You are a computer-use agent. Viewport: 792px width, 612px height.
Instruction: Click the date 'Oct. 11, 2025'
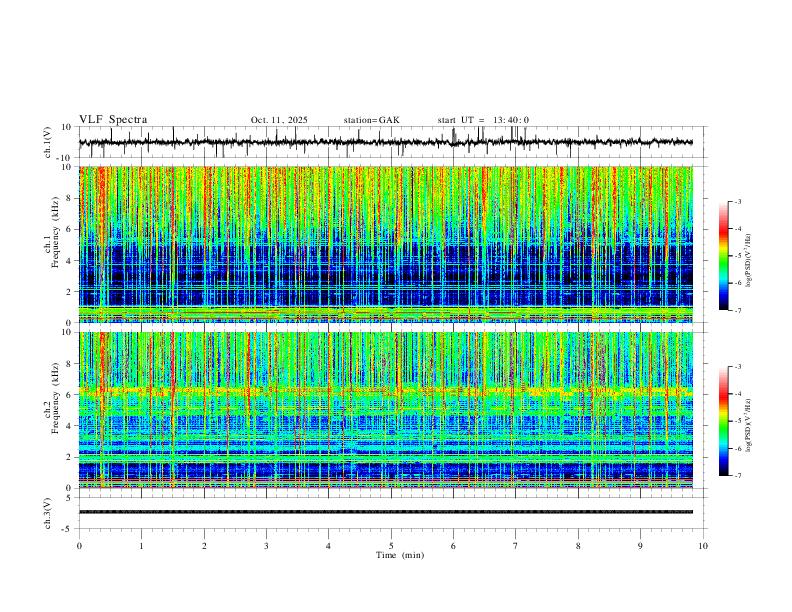click(x=279, y=120)
